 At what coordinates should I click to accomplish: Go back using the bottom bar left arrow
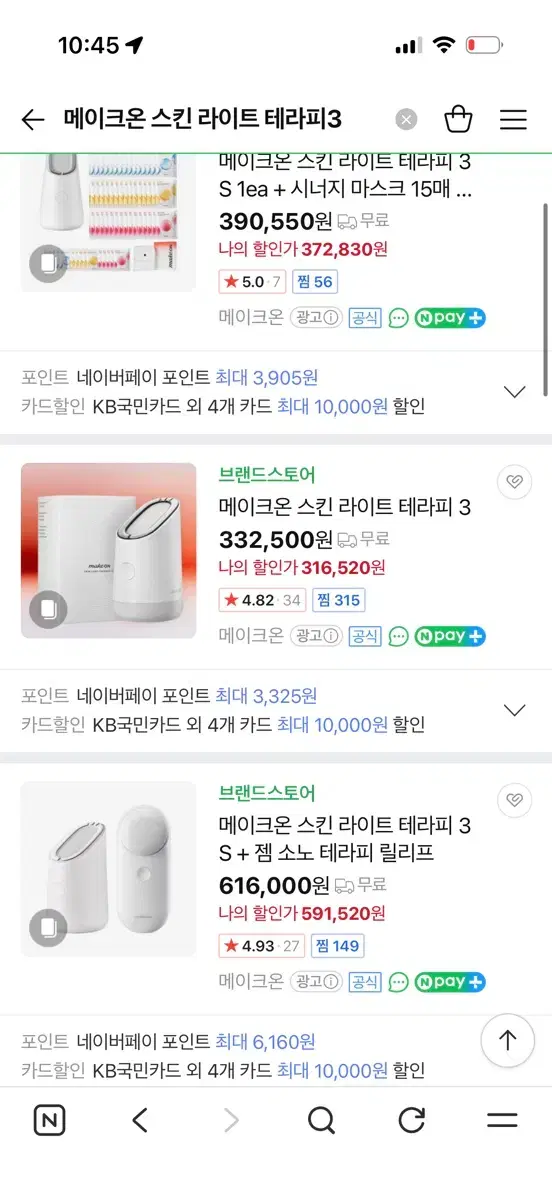[x=140, y=1121]
